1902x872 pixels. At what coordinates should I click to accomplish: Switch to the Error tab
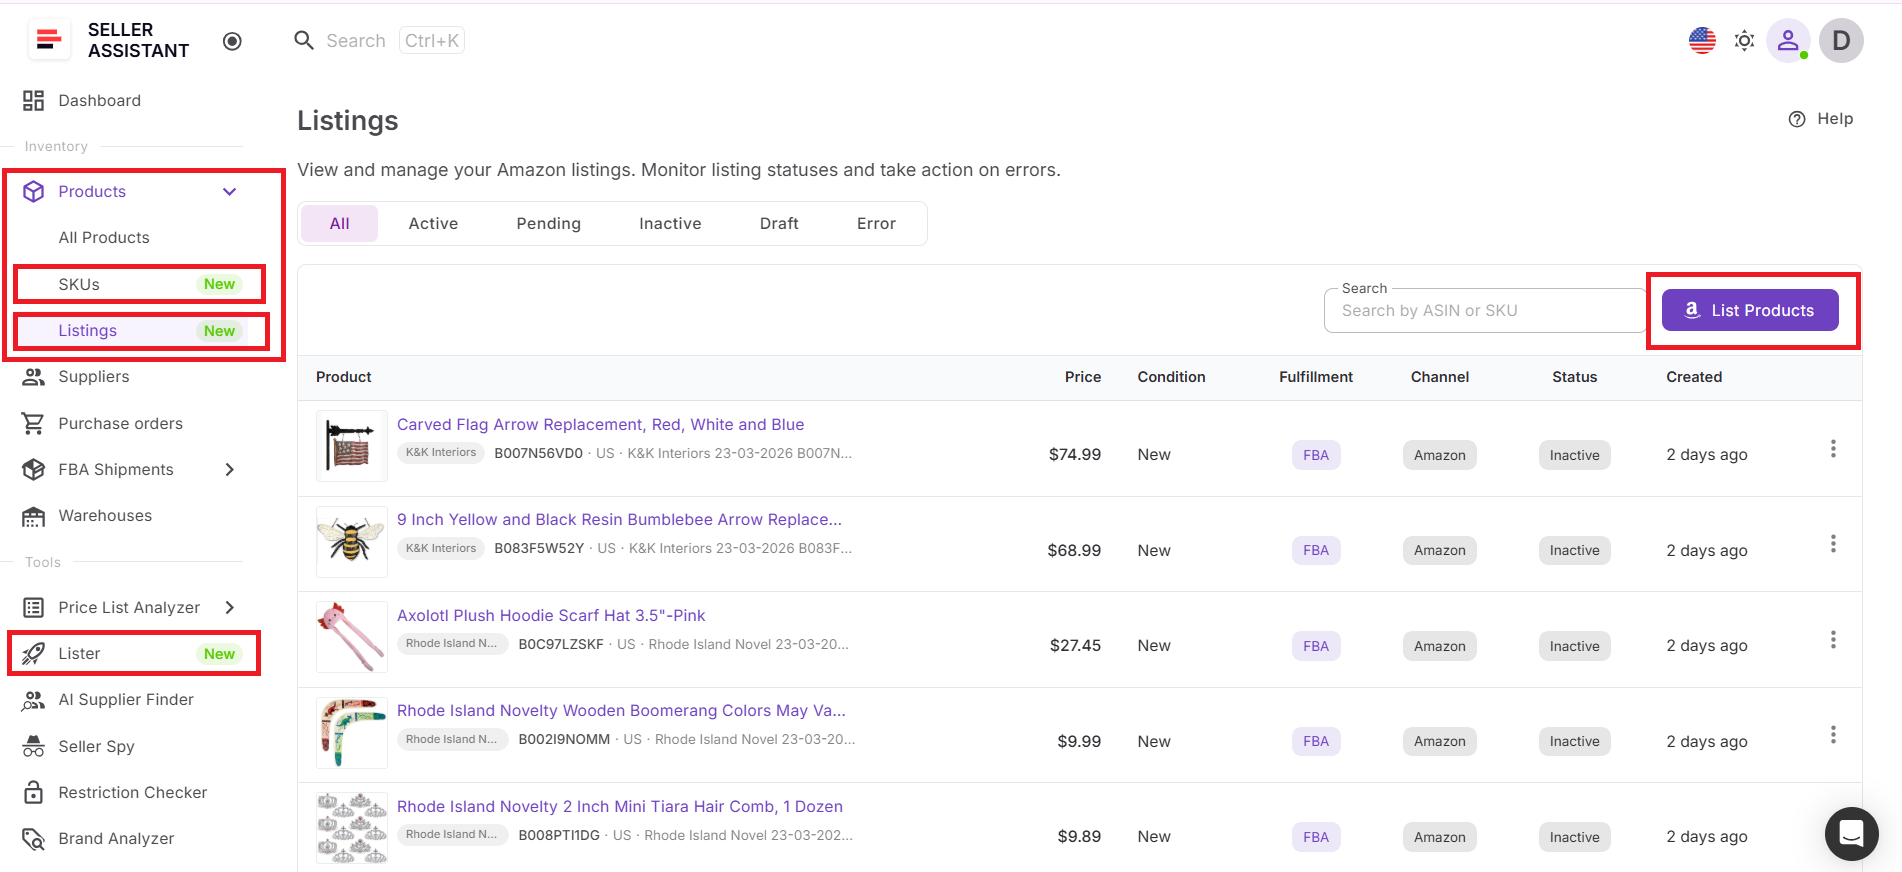pyautogui.click(x=876, y=223)
